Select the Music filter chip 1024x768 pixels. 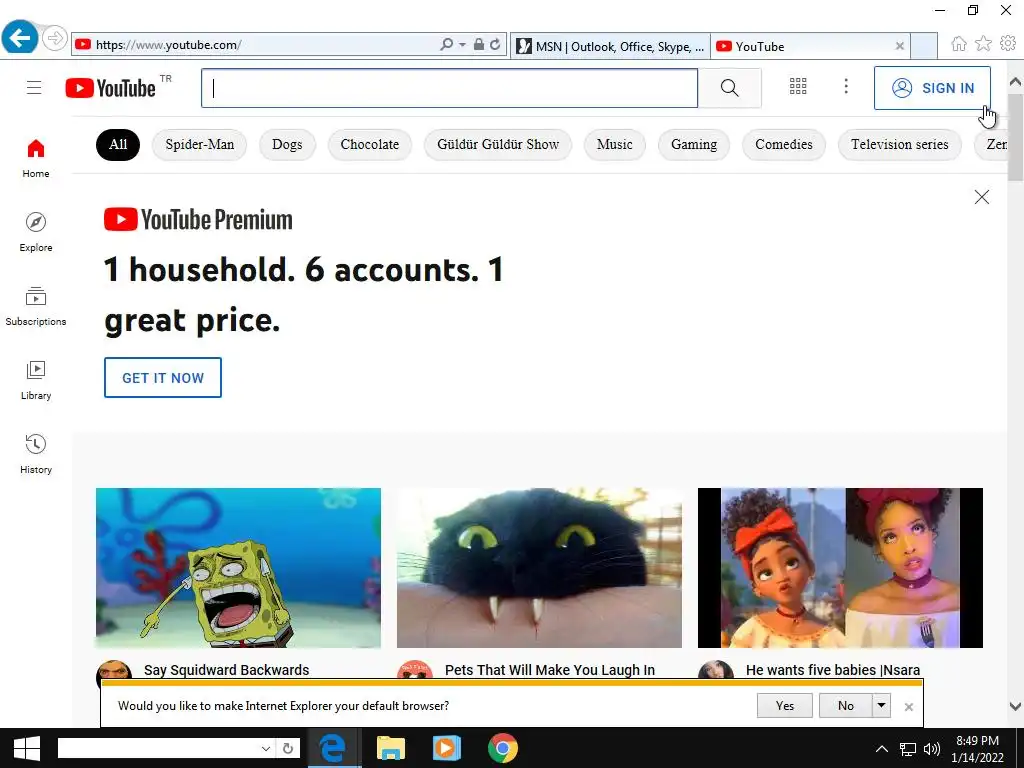click(x=615, y=144)
